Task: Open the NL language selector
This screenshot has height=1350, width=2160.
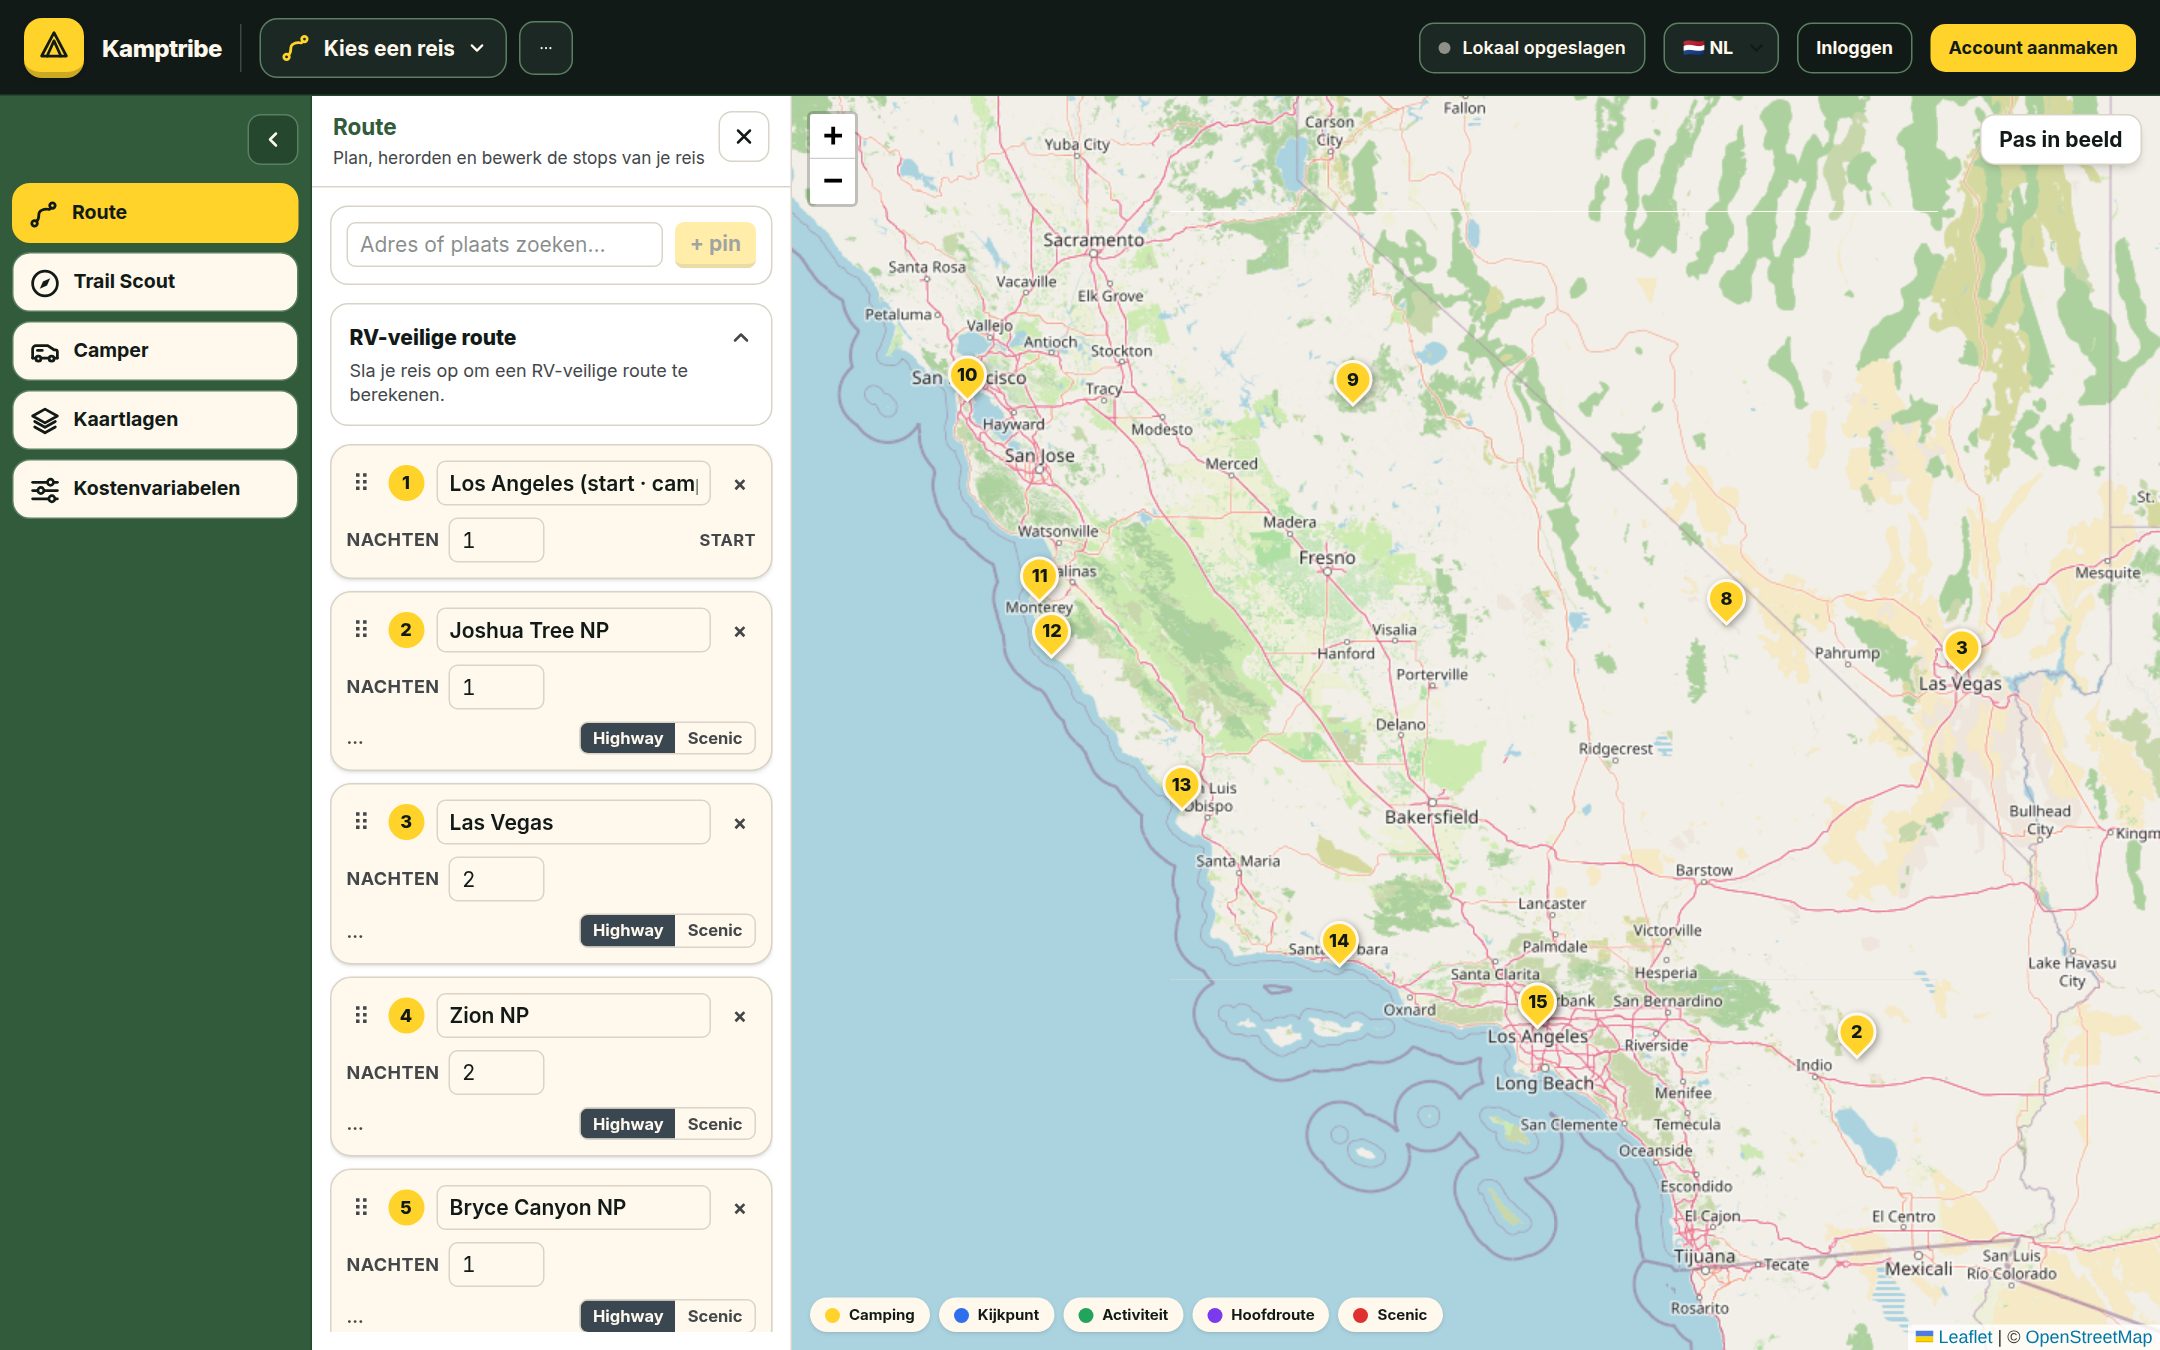Action: [1720, 48]
